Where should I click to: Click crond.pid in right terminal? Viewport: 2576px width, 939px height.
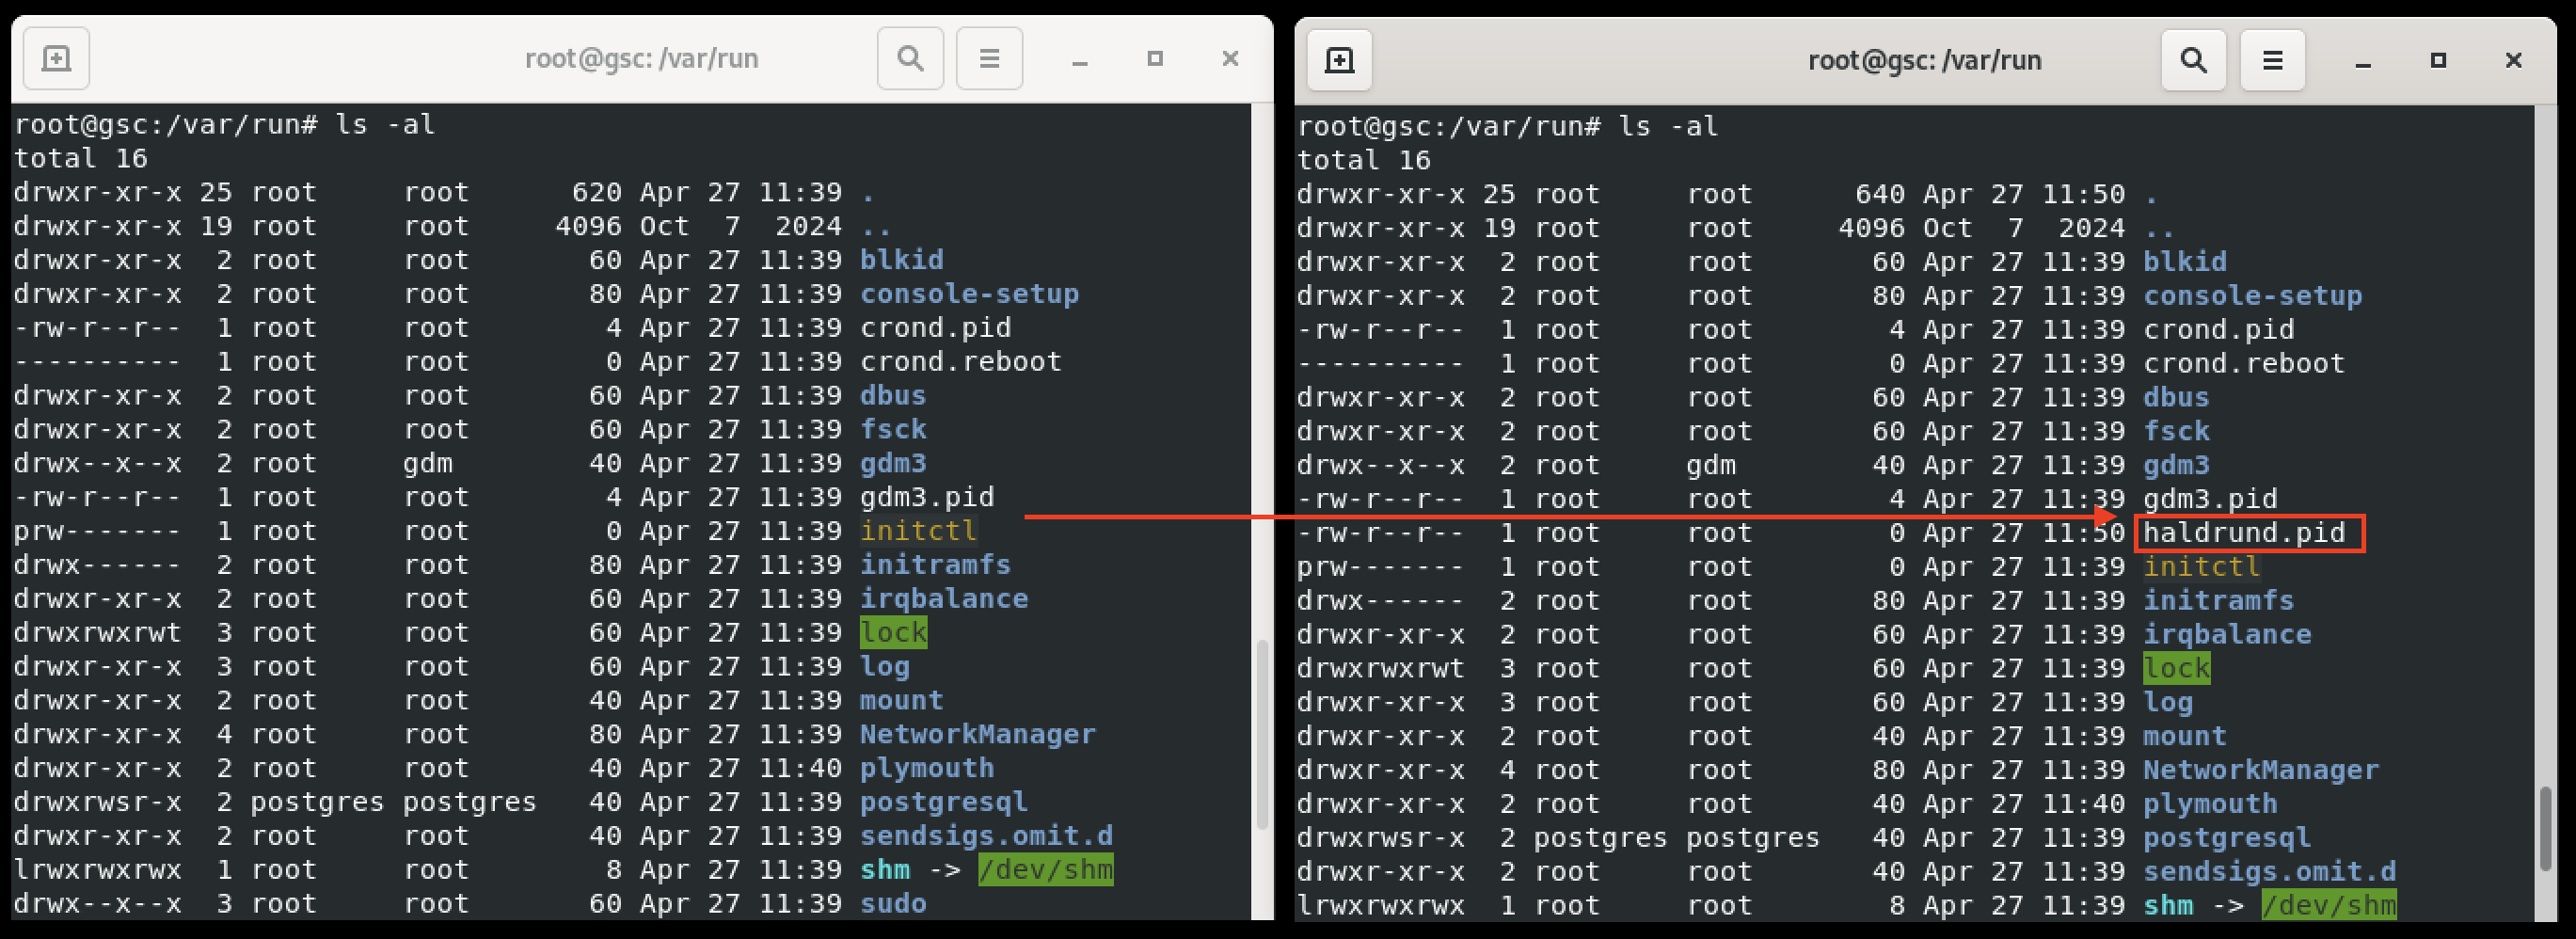[x=2218, y=330]
